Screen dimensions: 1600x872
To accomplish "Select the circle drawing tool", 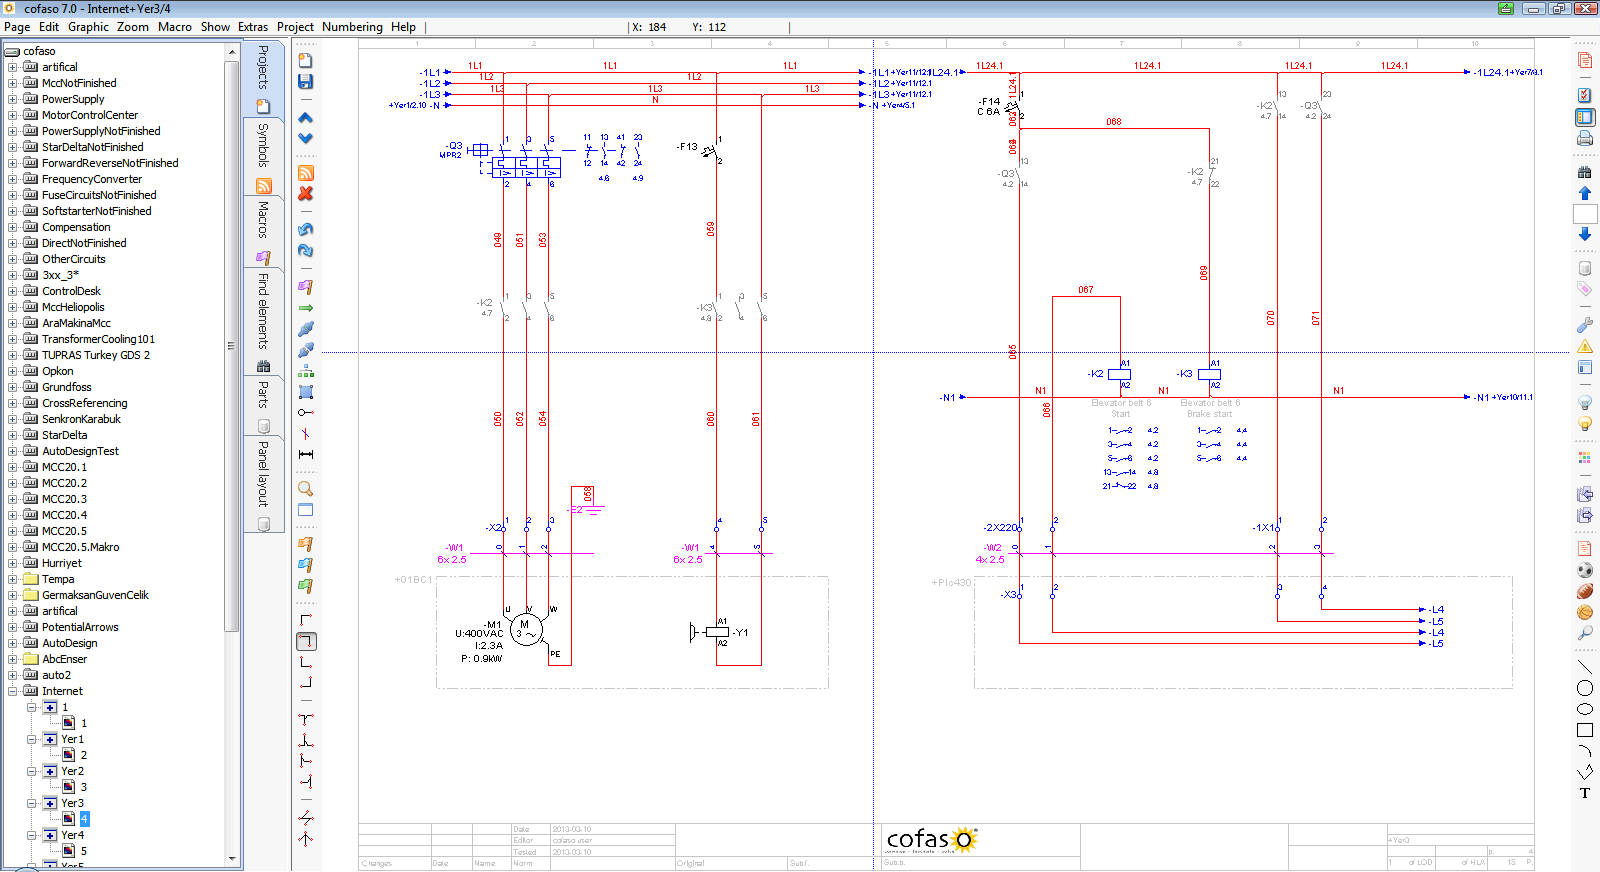I will (x=1585, y=688).
